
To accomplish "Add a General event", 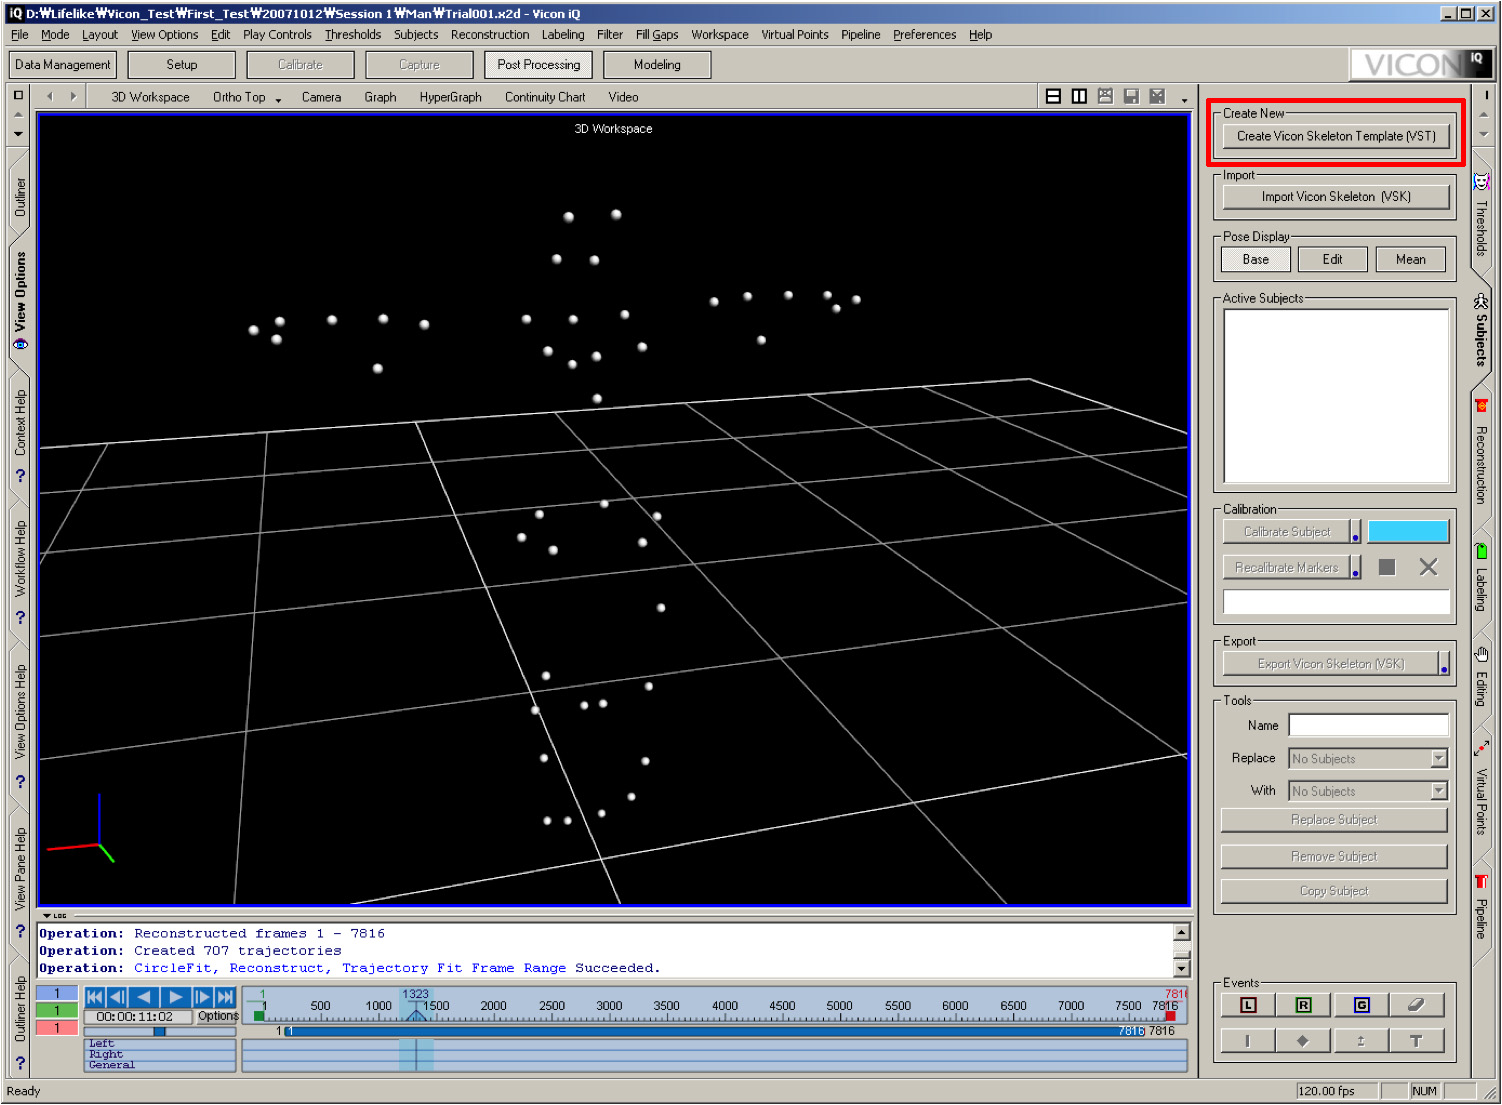I will click(1361, 1005).
